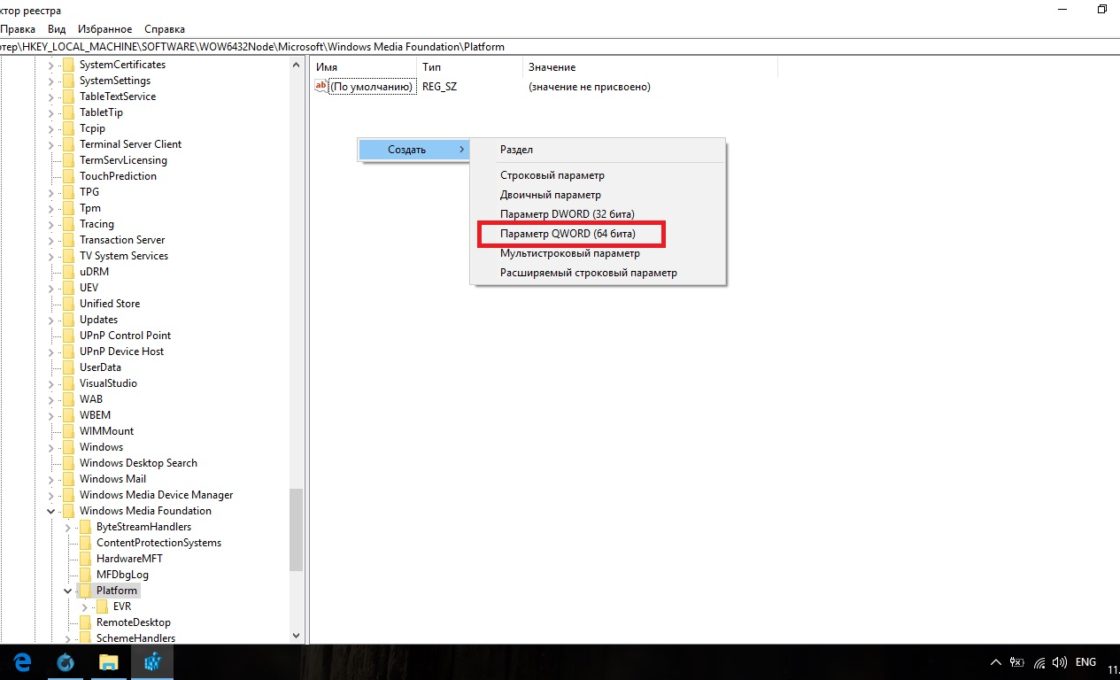This screenshot has width=1120, height=680.
Task: Choose Расширяемый строковый параметр
Action: click(x=597, y=273)
